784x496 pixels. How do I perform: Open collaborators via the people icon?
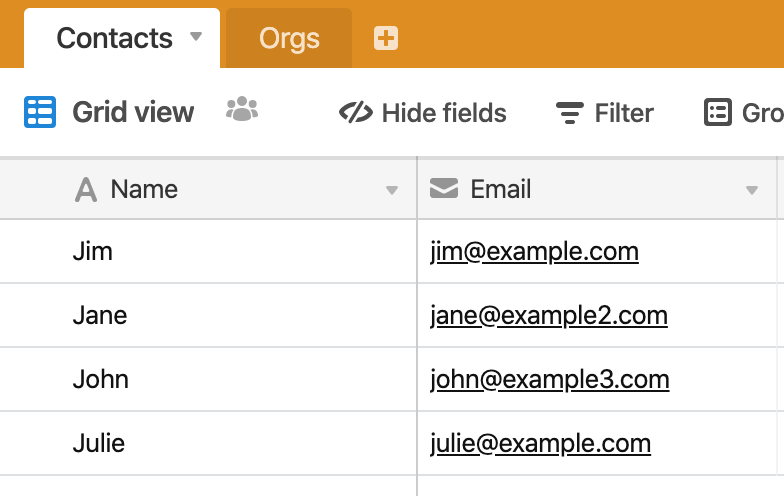(x=242, y=108)
